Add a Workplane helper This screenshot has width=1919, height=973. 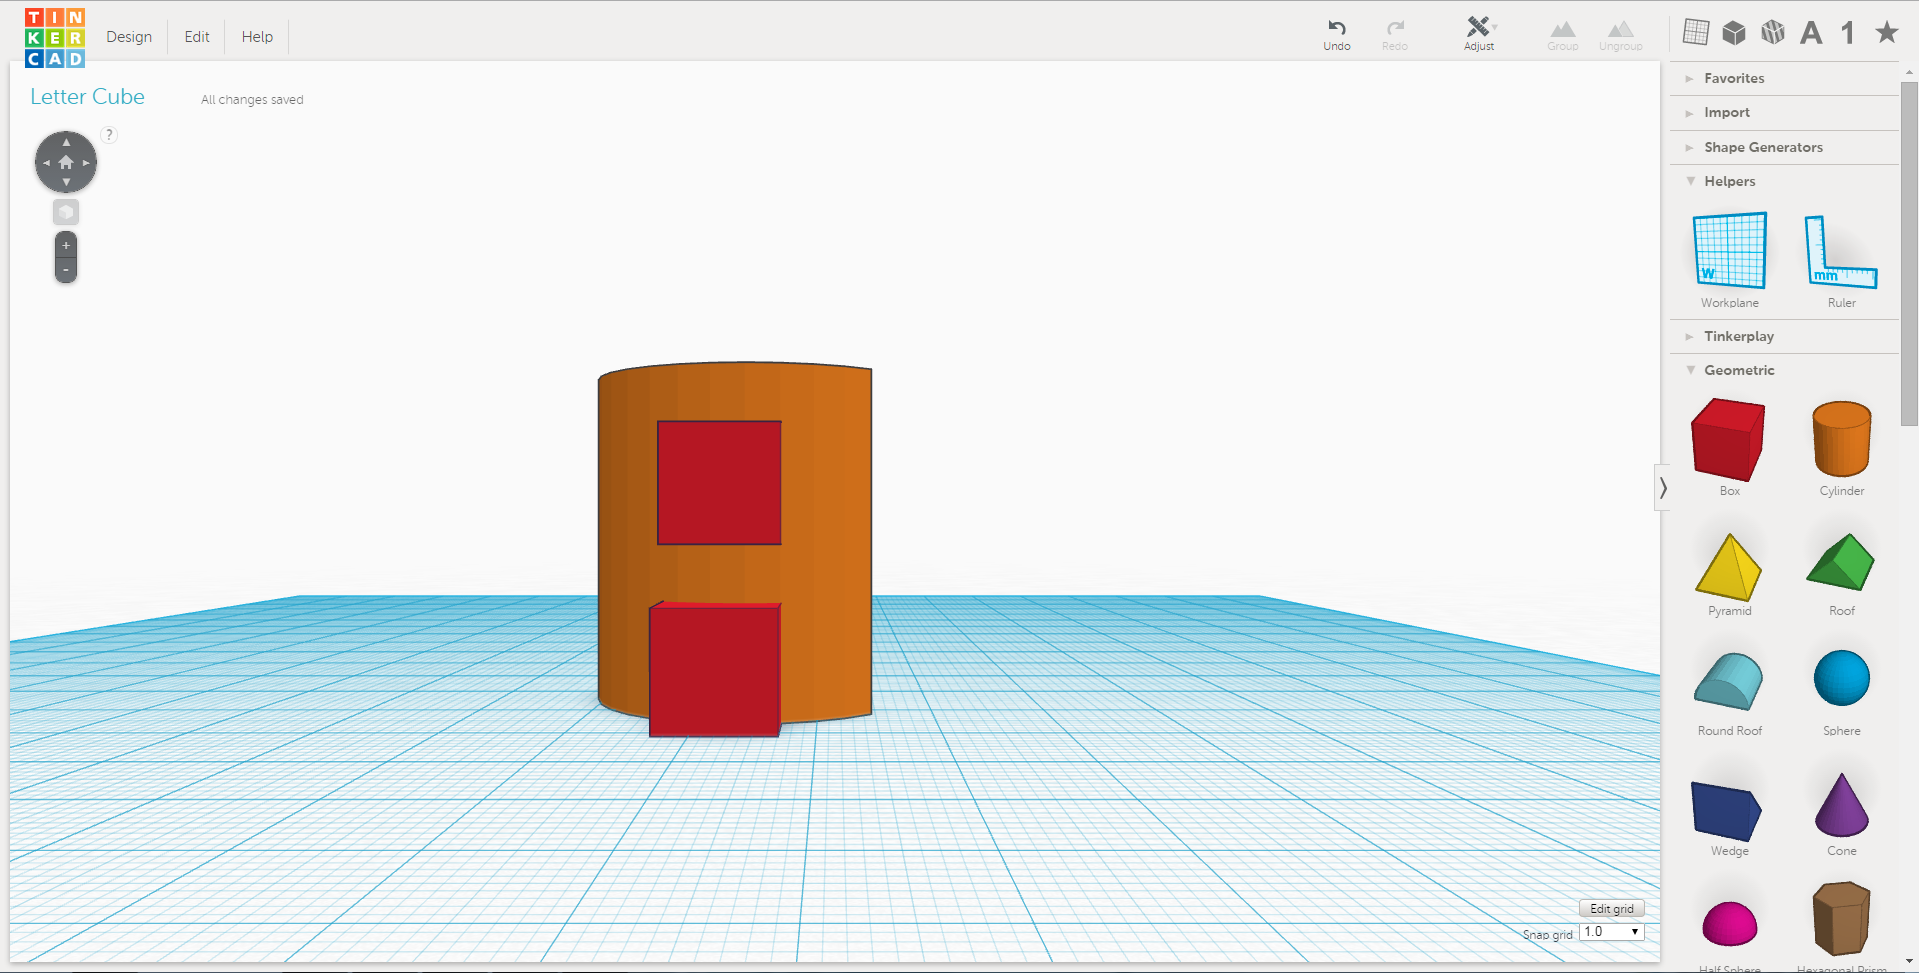tap(1729, 252)
